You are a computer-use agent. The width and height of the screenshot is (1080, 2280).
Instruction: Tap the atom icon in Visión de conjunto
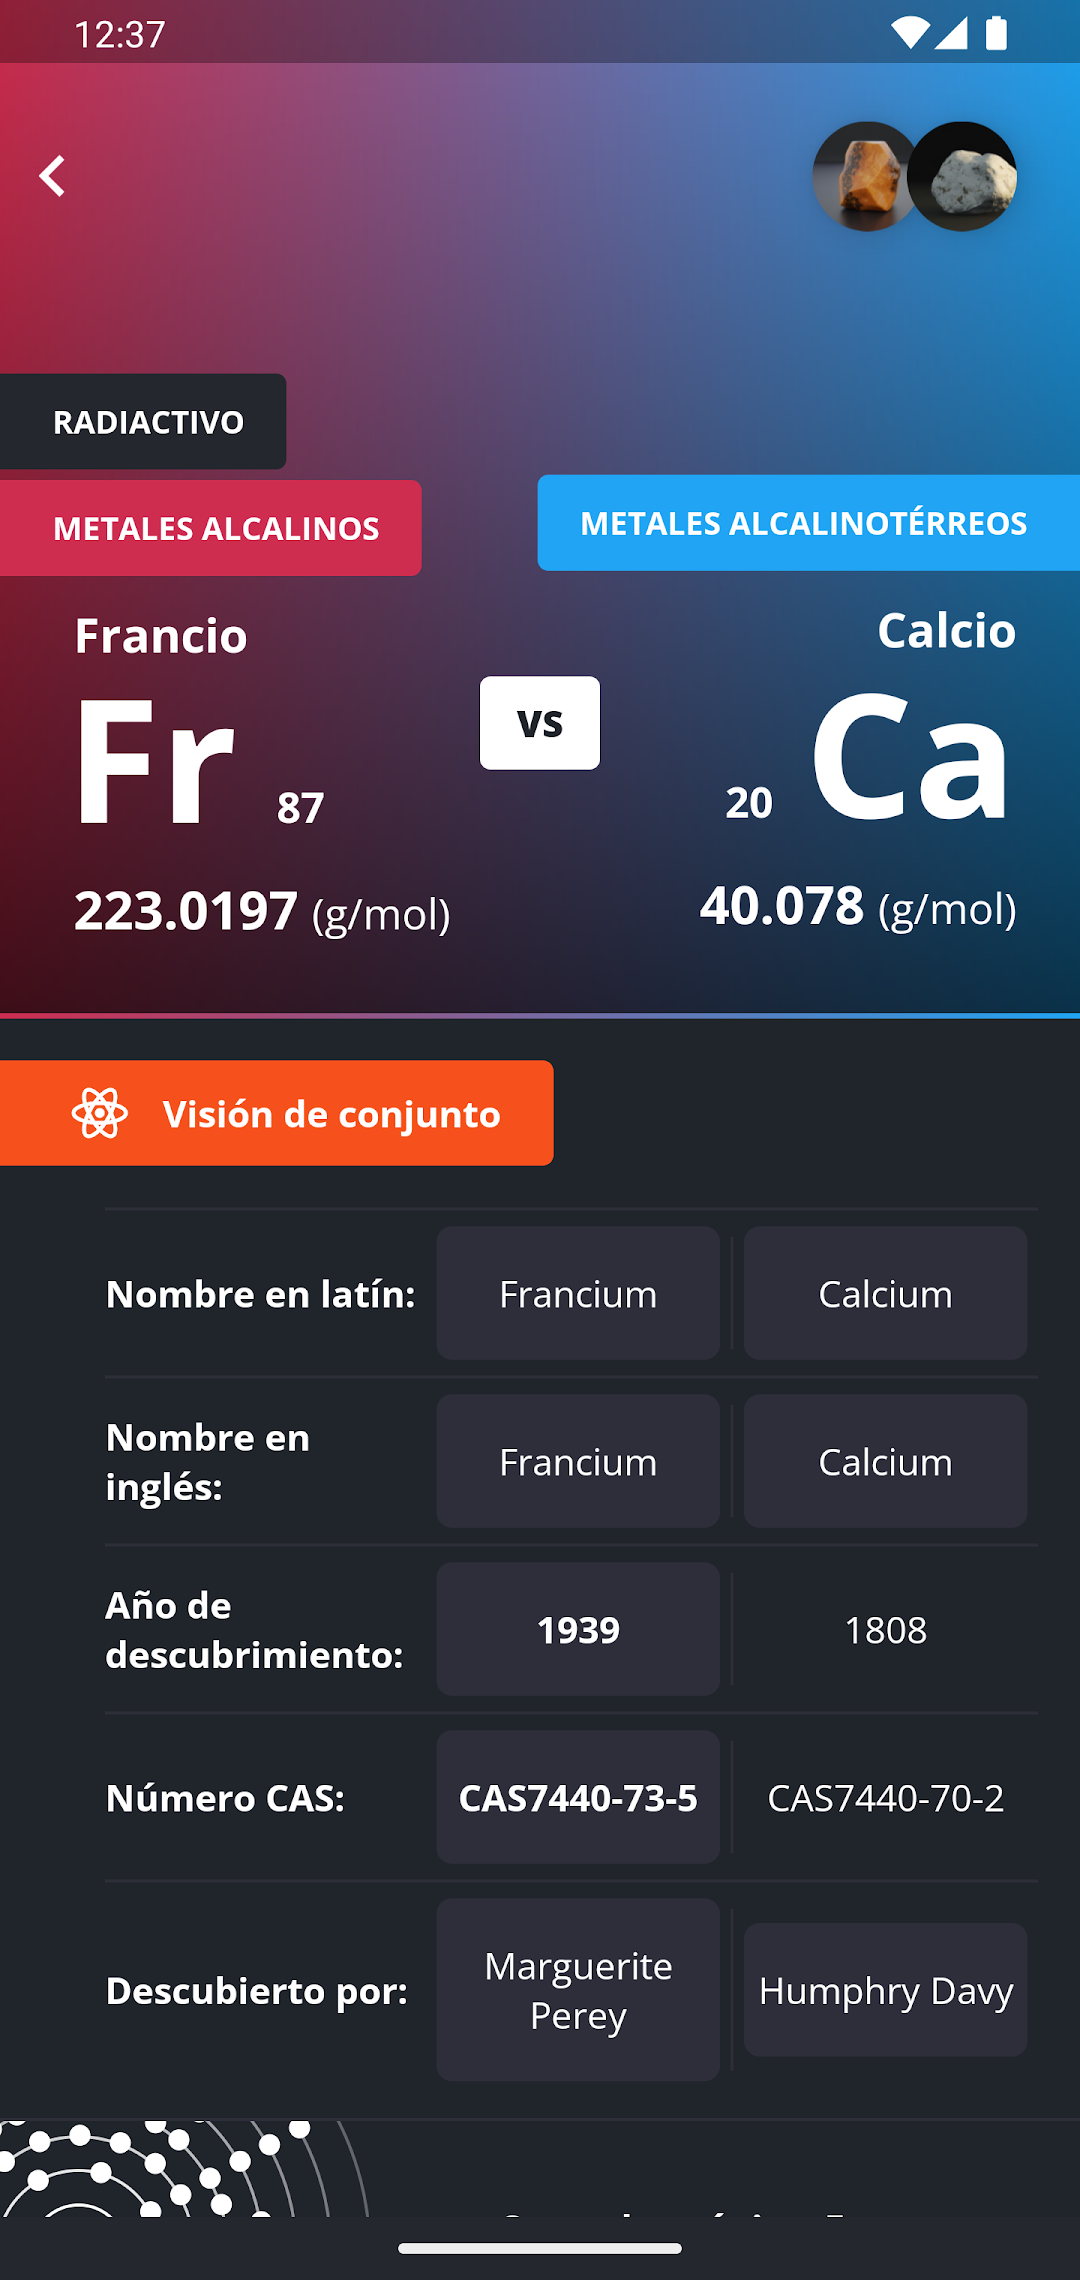(x=100, y=1113)
